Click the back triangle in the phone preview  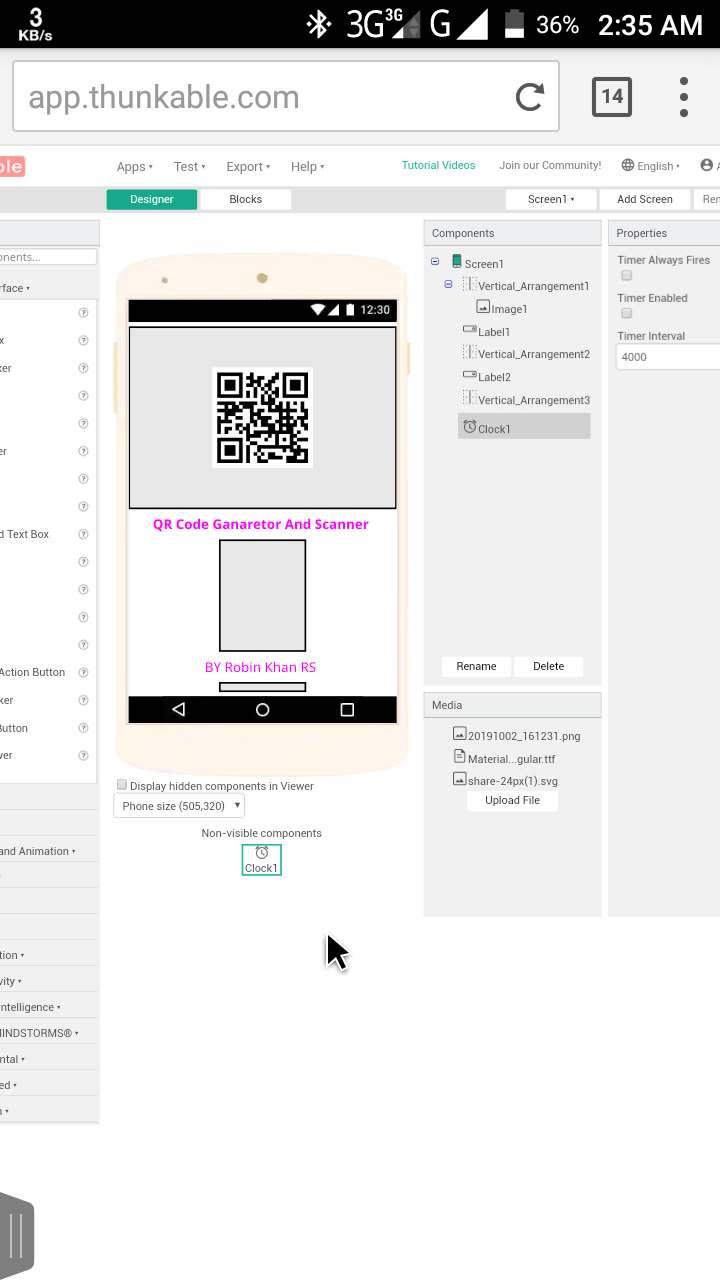[x=179, y=709]
